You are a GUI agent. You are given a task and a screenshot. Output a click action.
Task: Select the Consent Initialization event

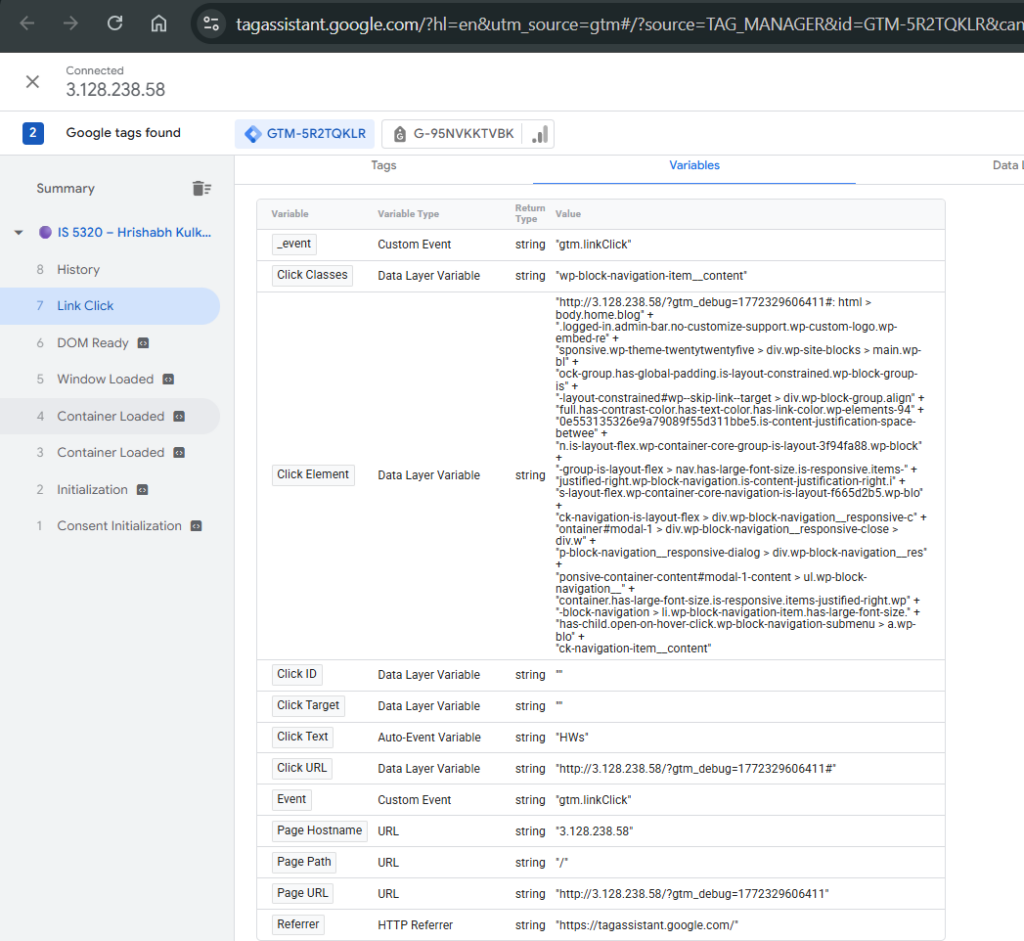(119, 526)
